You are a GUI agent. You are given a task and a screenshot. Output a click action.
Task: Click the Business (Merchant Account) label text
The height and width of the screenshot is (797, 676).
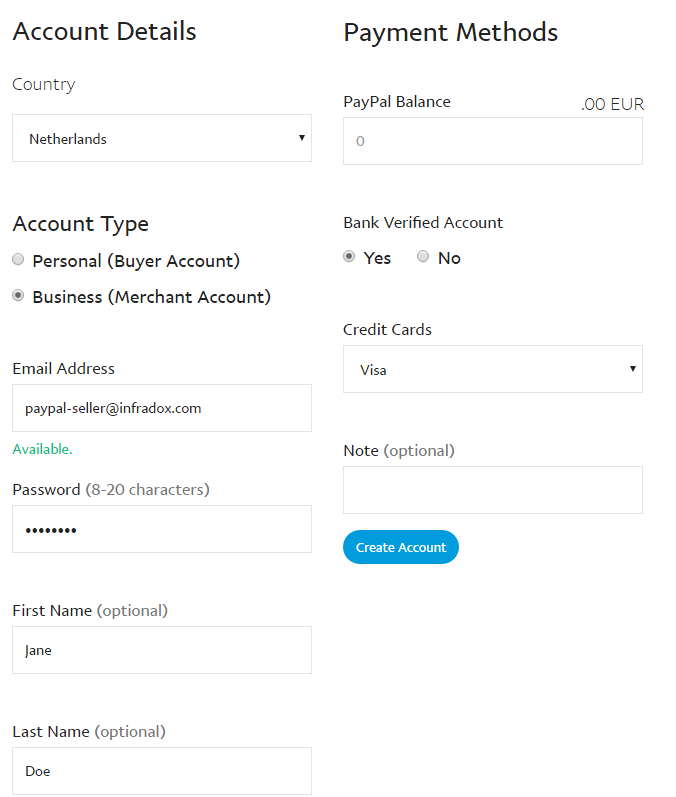151,297
